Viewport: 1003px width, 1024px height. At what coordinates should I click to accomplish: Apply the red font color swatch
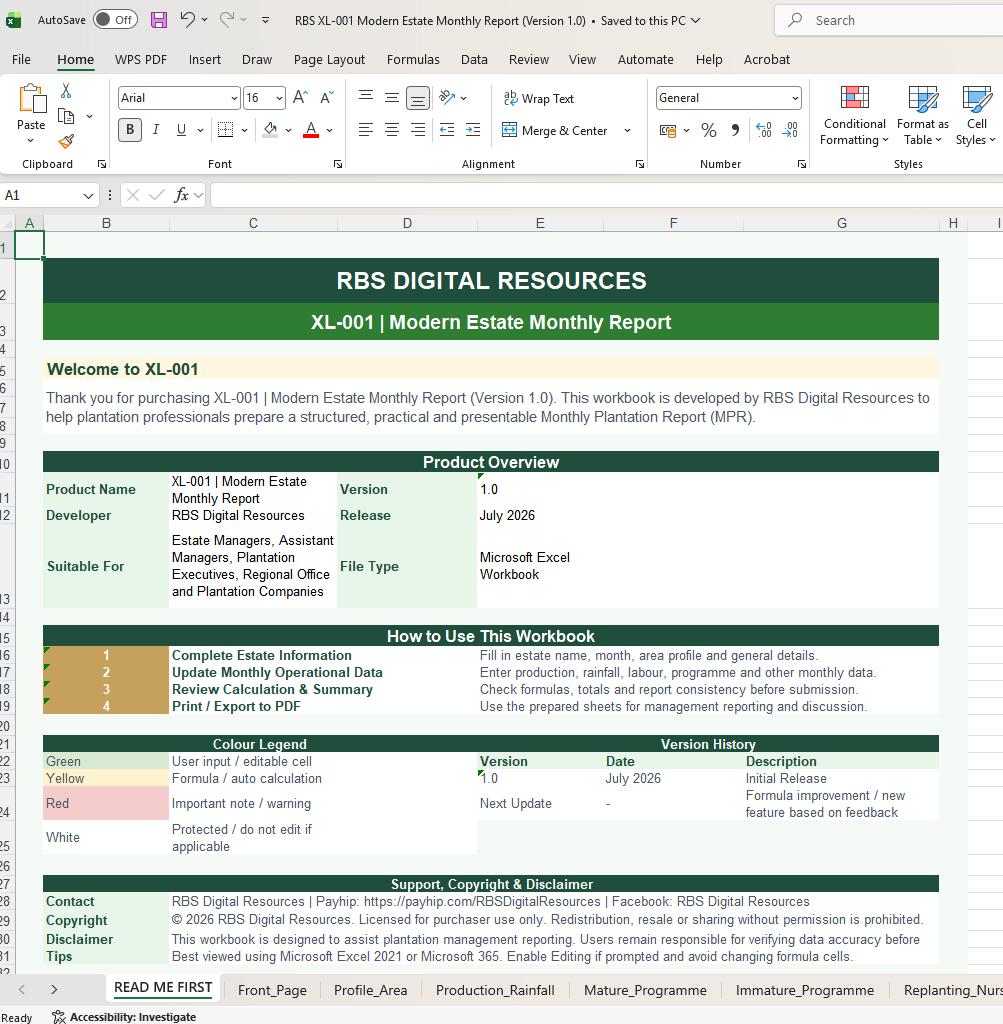pos(311,130)
